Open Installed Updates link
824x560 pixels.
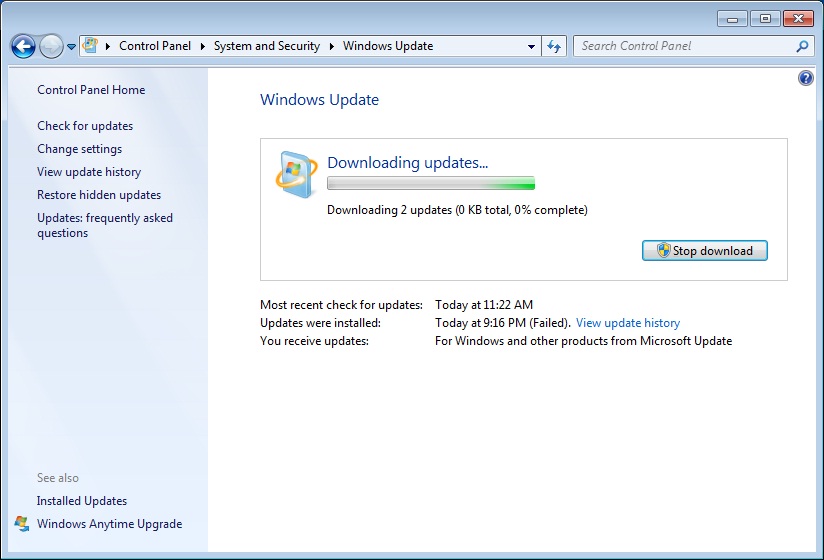pyautogui.click(x=81, y=501)
